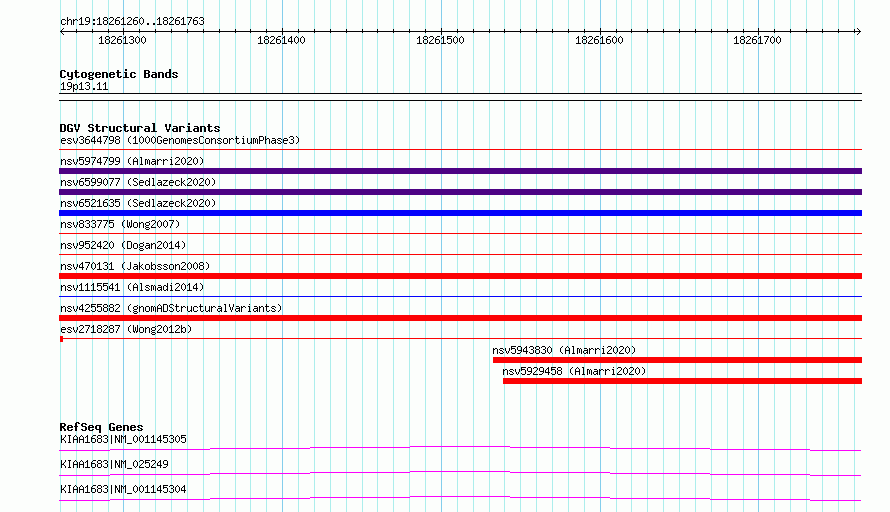Click the 19p13.11 band label
Image resolution: width=890 pixels, height=512 pixels.
(x=84, y=86)
